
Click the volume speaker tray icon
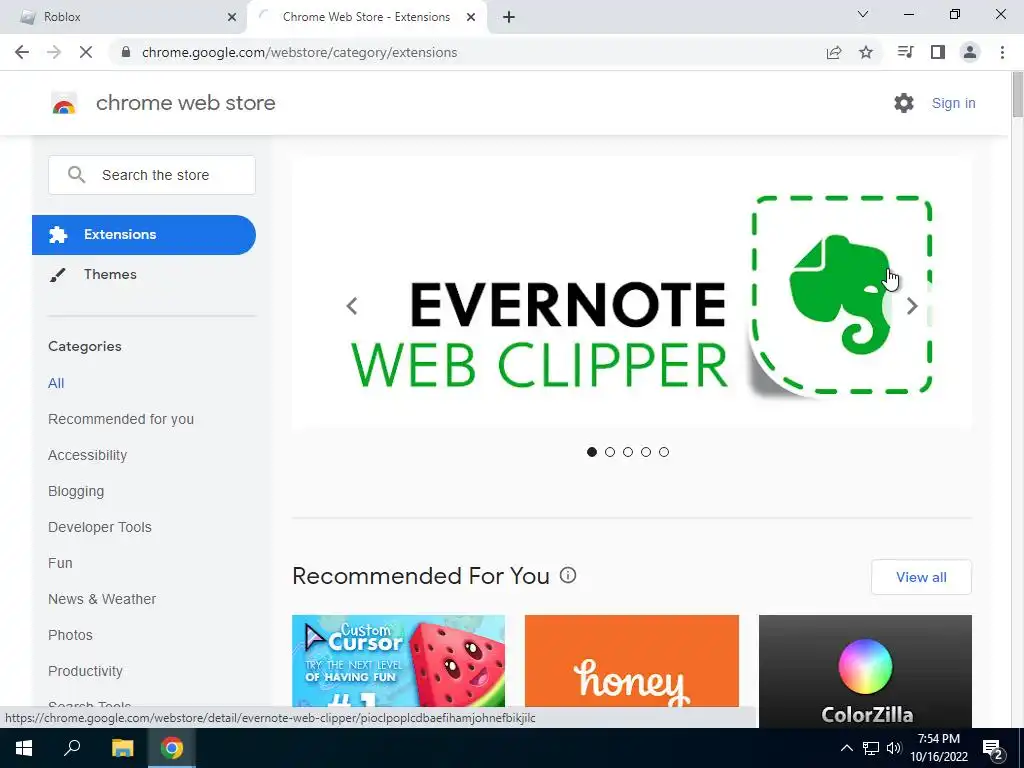pyautogui.click(x=894, y=748)
